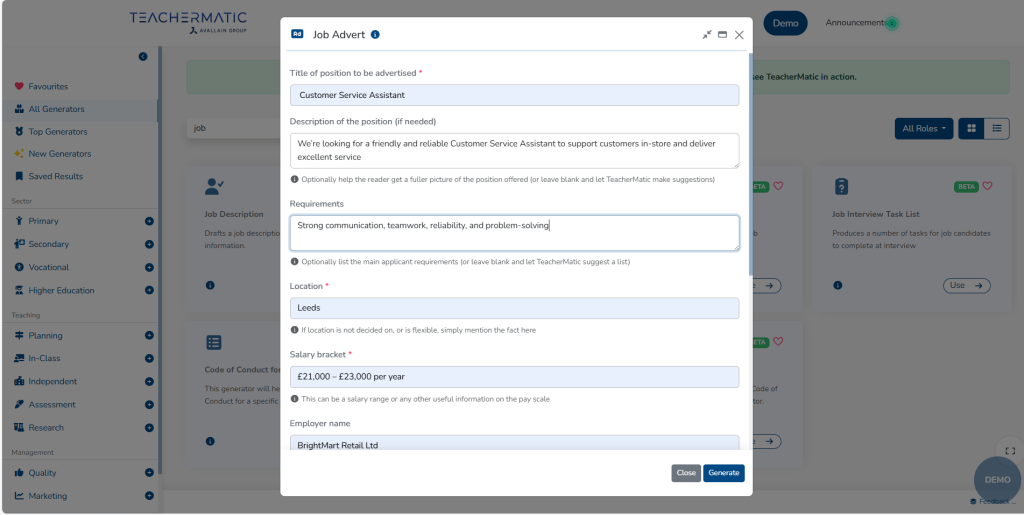The height and width of the screenshot is (515, 1024).
Task: Expand the Secondary sector plus icon
Action: point(150,244)
